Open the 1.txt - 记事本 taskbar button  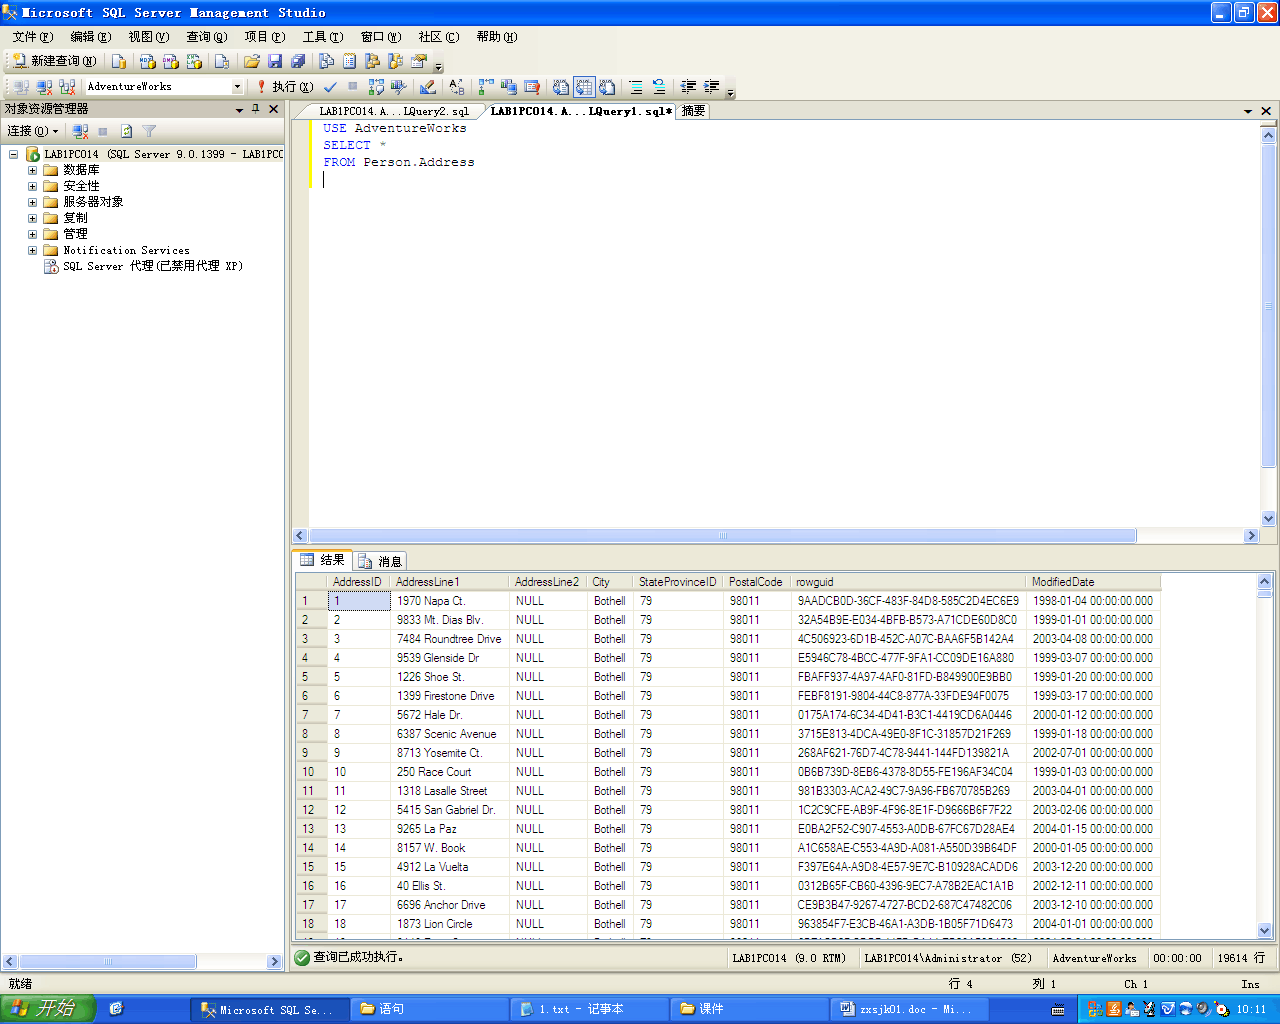(589, 1009)
